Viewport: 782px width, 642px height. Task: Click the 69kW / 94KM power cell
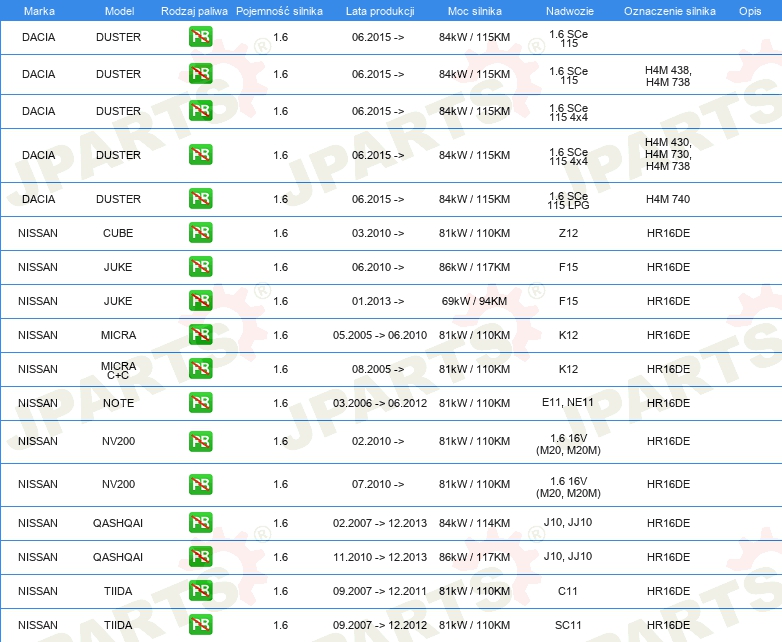[x=474, y=301]
